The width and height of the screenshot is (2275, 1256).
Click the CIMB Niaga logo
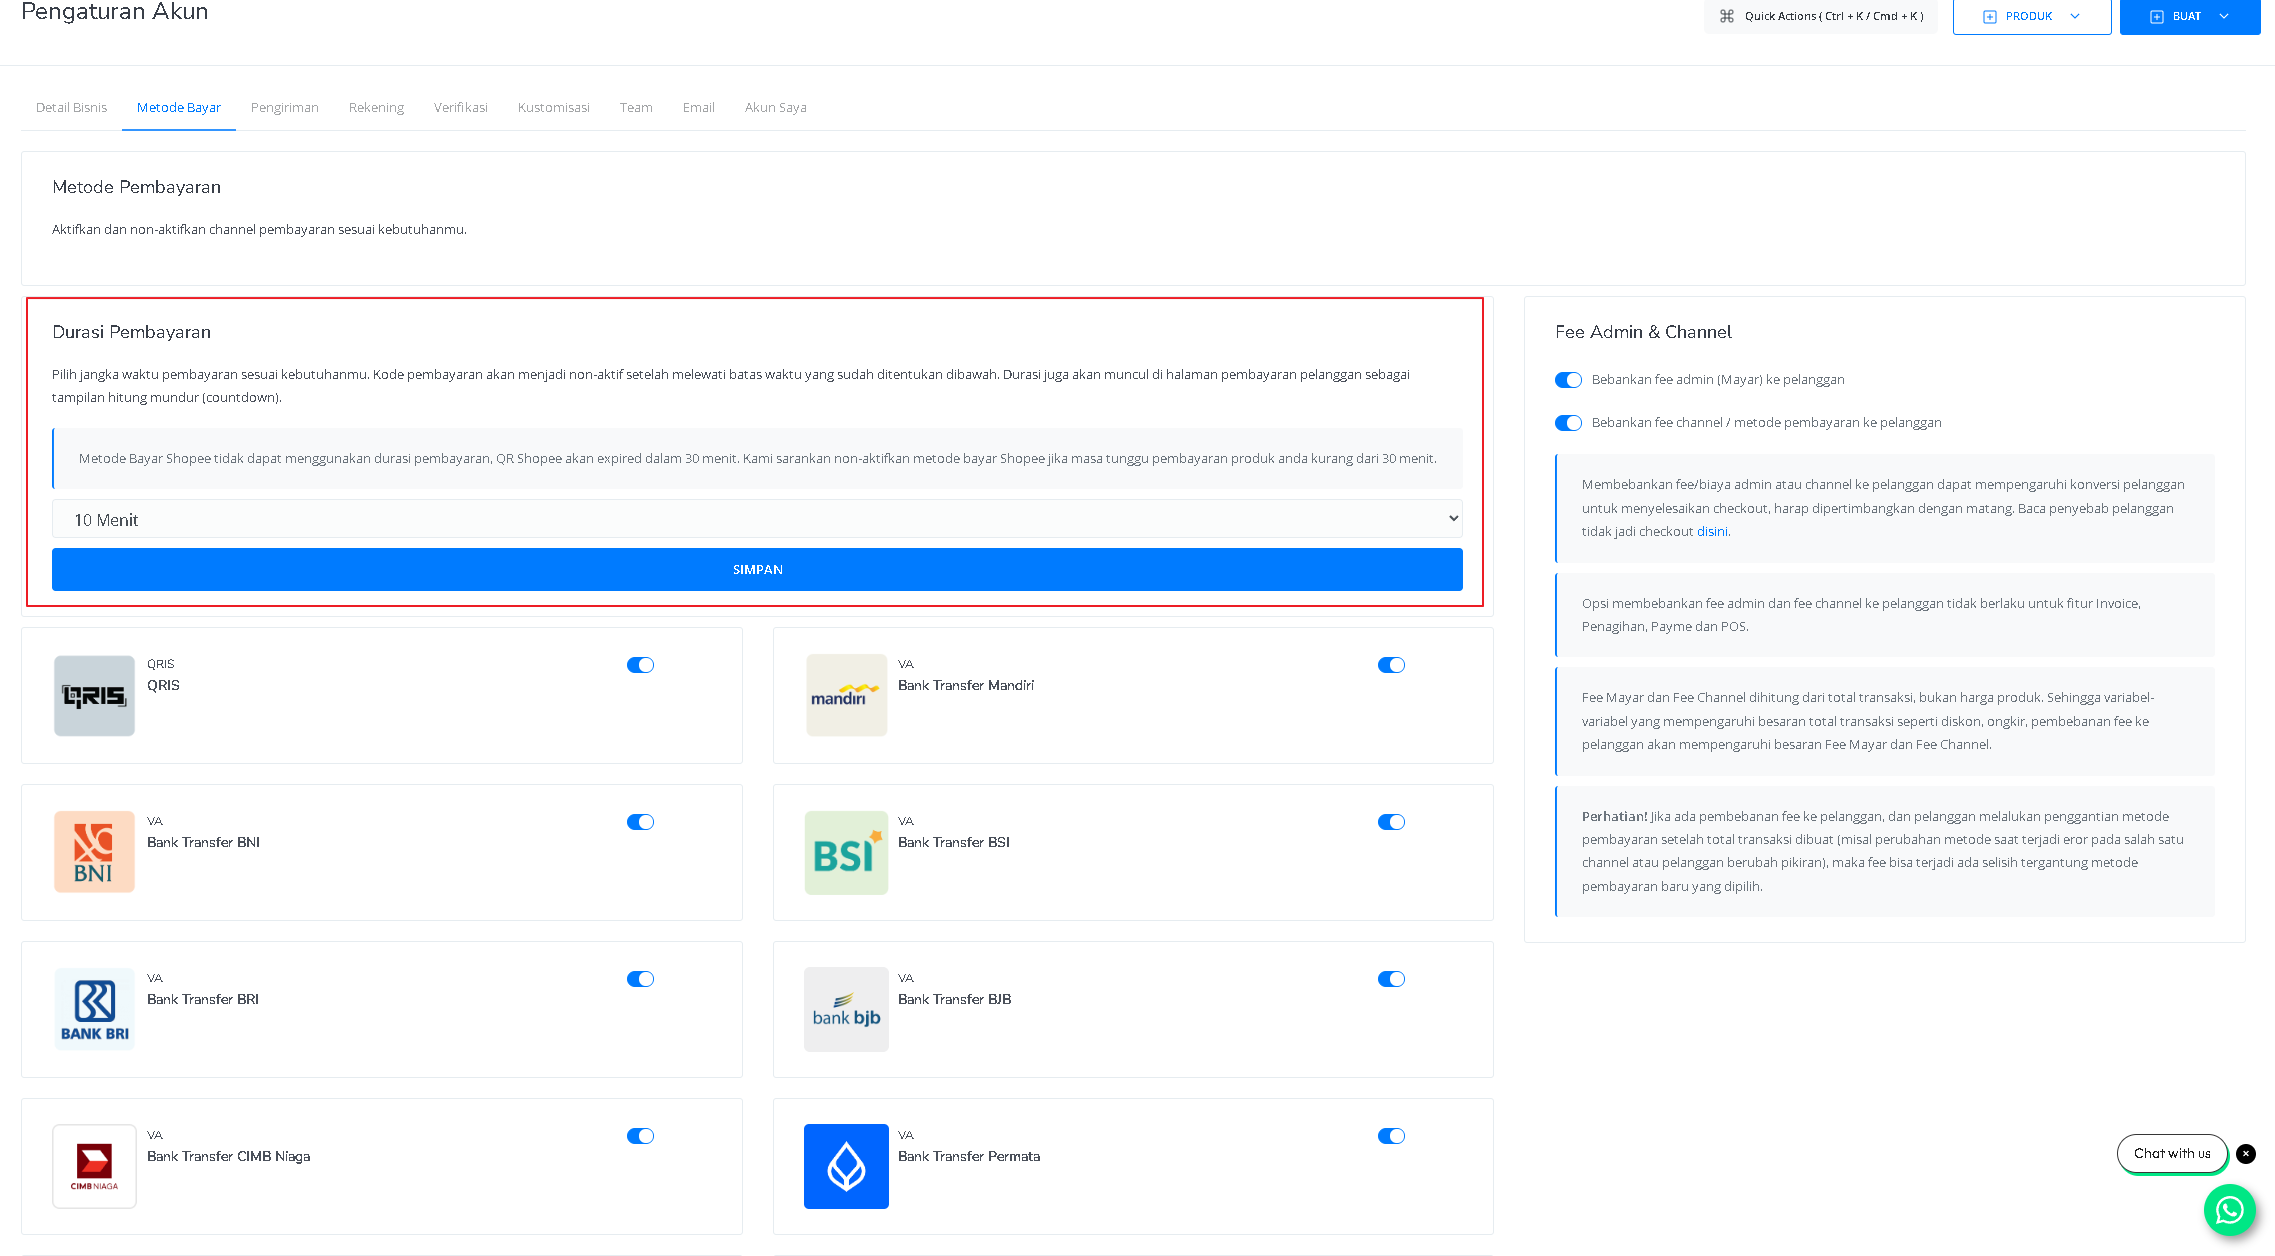pos(94,1166)
